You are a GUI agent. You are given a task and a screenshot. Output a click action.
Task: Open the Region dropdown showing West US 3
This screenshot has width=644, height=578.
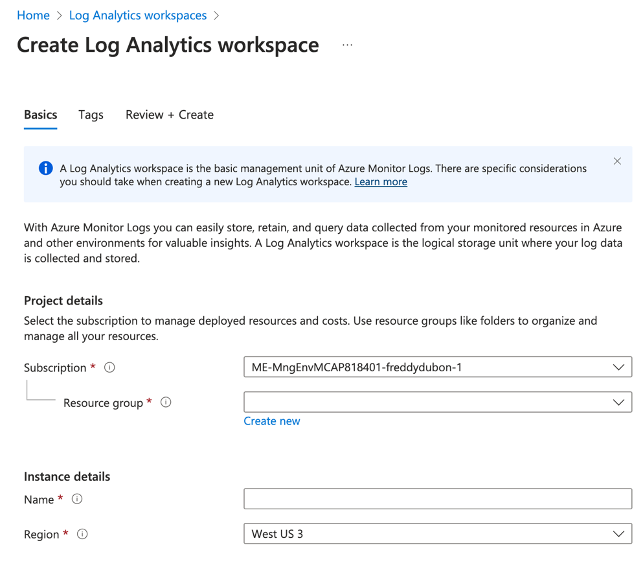[x=437, y=534]
